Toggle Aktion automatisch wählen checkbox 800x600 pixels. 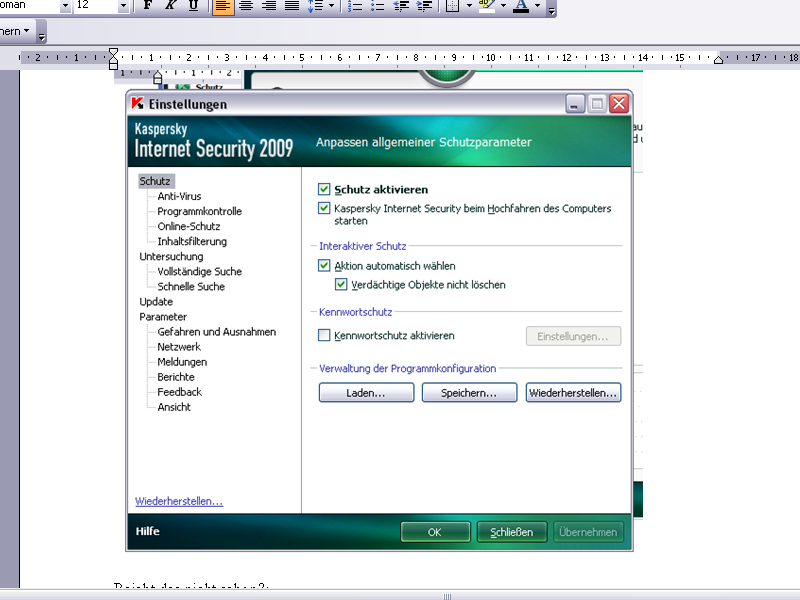click(x=324, y=265)
